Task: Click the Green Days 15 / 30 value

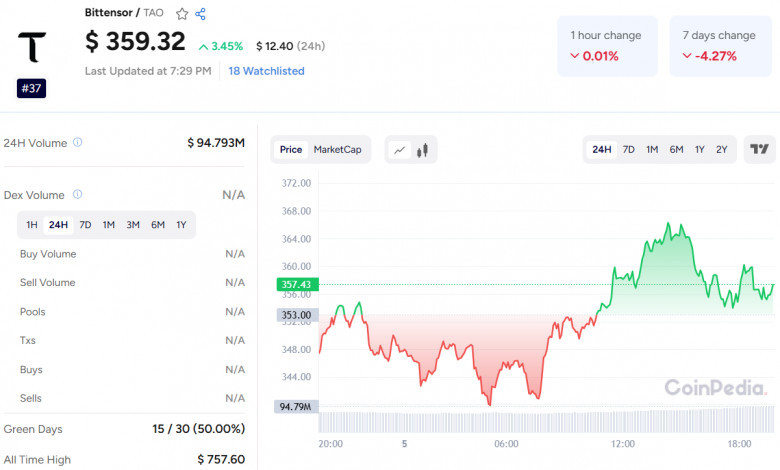Action: click(x=198, y=429)
